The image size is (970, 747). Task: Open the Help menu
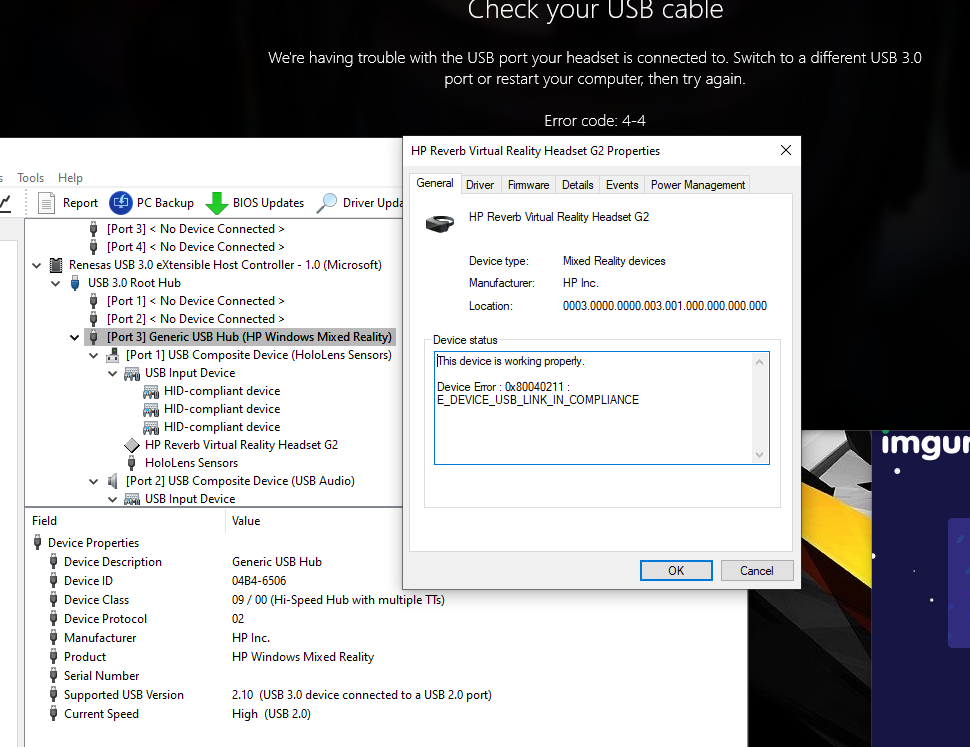click(x=70, y=177)
